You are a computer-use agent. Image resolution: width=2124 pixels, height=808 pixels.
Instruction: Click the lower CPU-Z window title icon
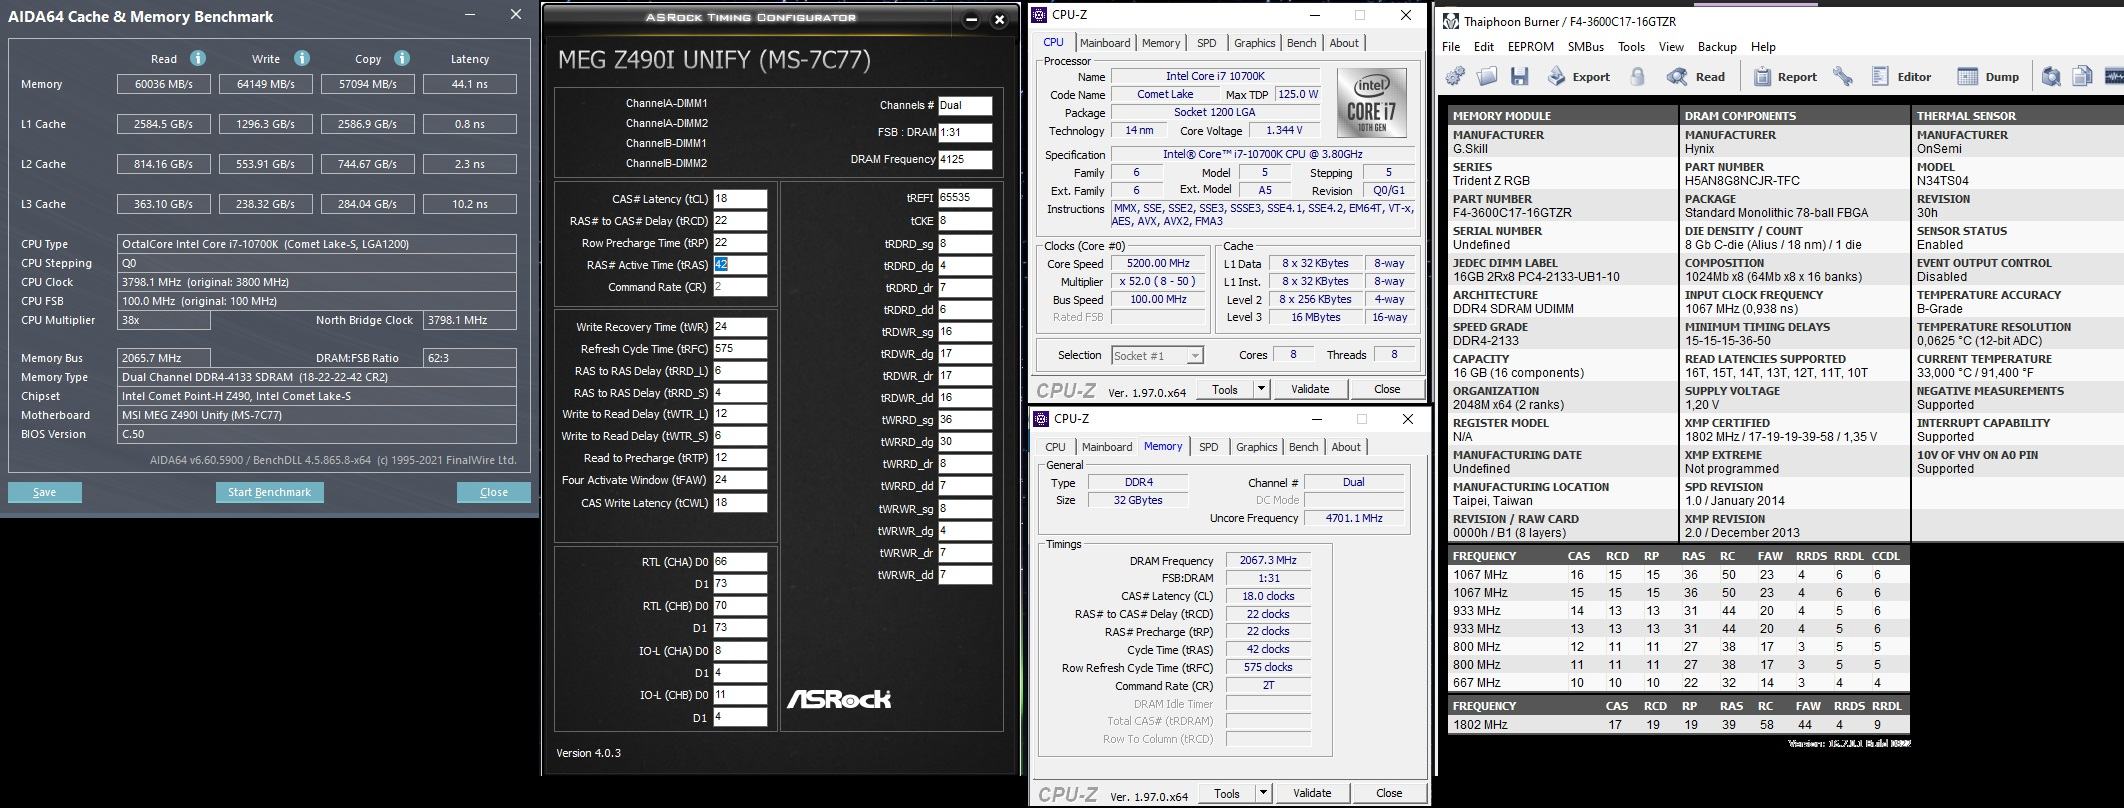point(1041,418)
